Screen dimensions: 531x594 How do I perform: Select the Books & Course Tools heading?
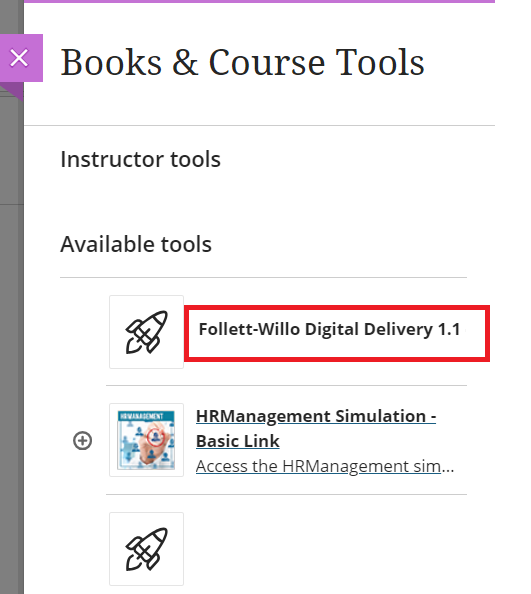242,62
